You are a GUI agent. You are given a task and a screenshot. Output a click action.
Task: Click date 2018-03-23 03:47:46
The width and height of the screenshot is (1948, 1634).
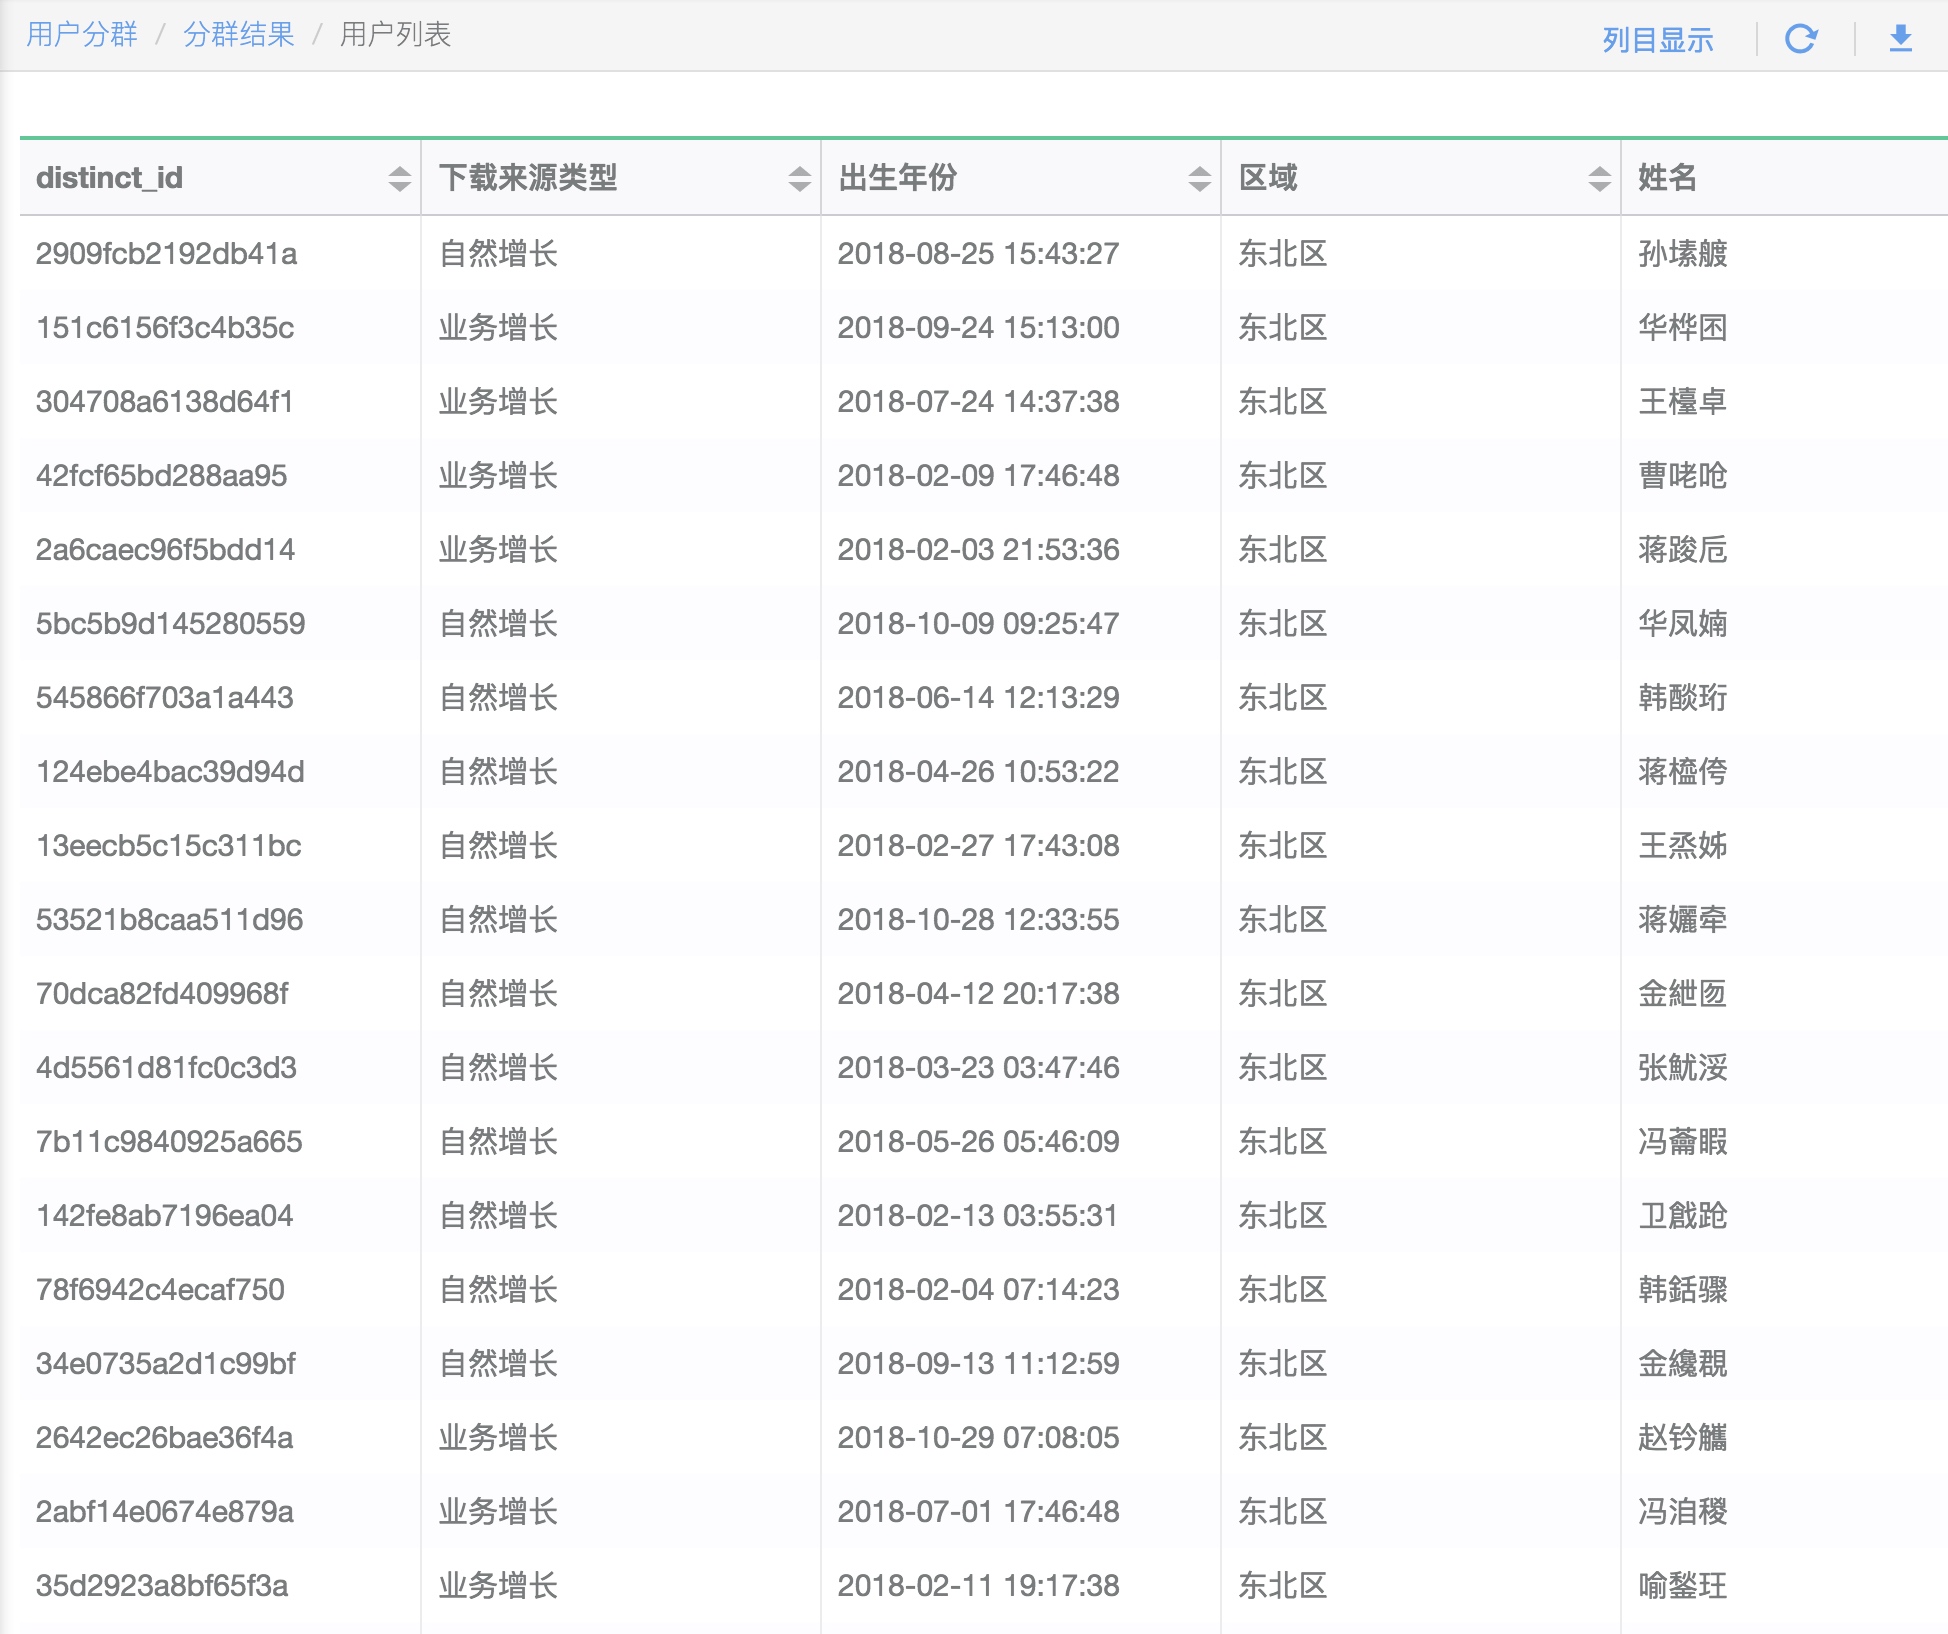click(x=978, y=1068)
